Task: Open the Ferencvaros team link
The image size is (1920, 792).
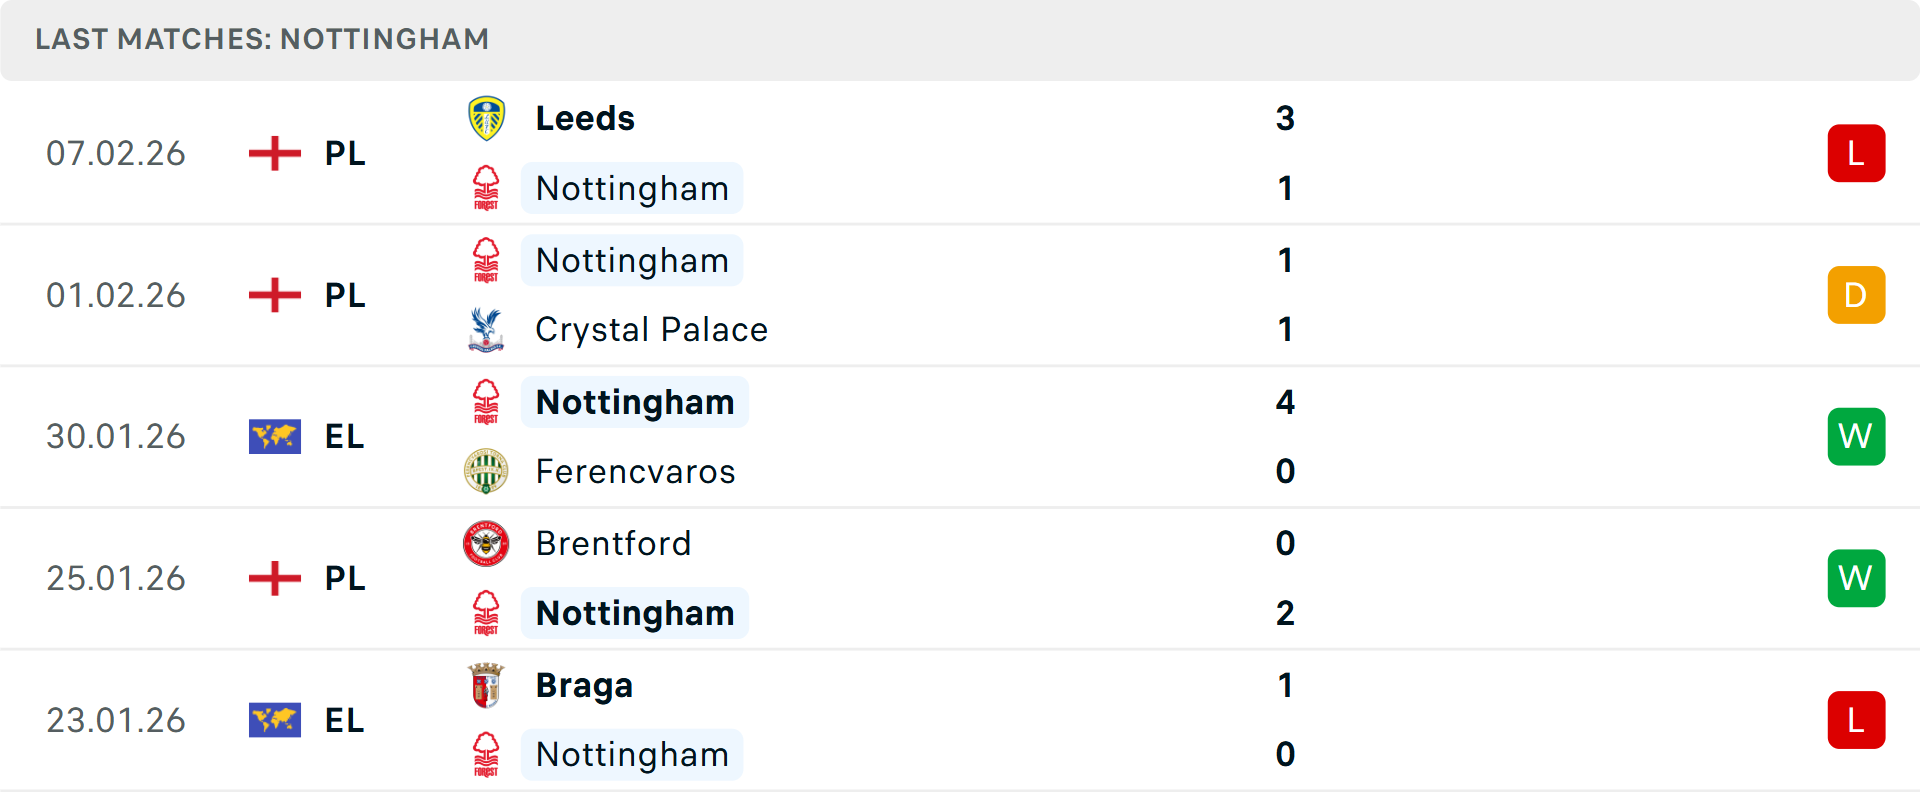Action: coord(635,471)
